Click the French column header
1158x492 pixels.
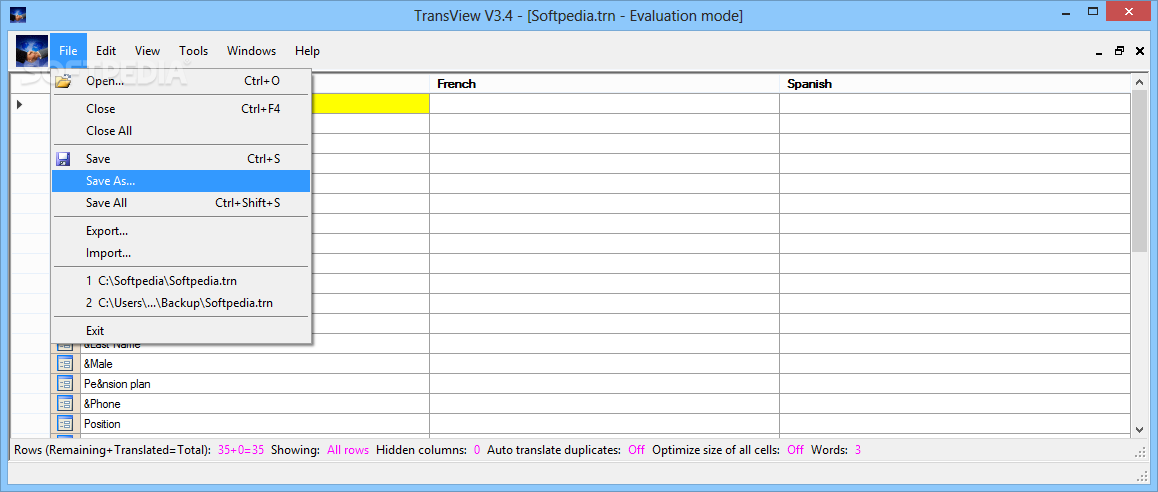coord(604,83)
